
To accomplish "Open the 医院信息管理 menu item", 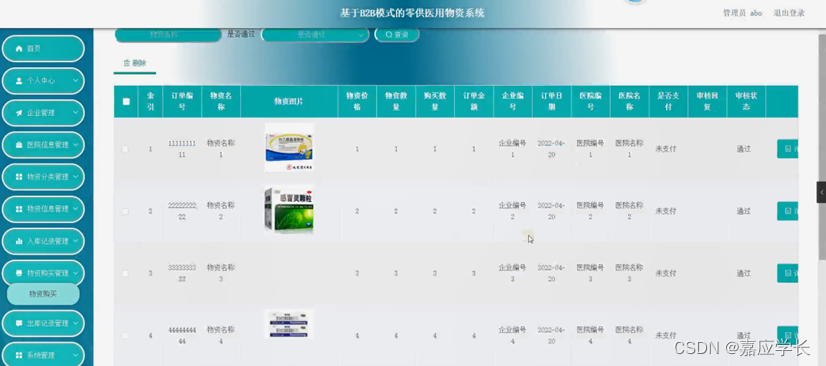I will point(43,145).
